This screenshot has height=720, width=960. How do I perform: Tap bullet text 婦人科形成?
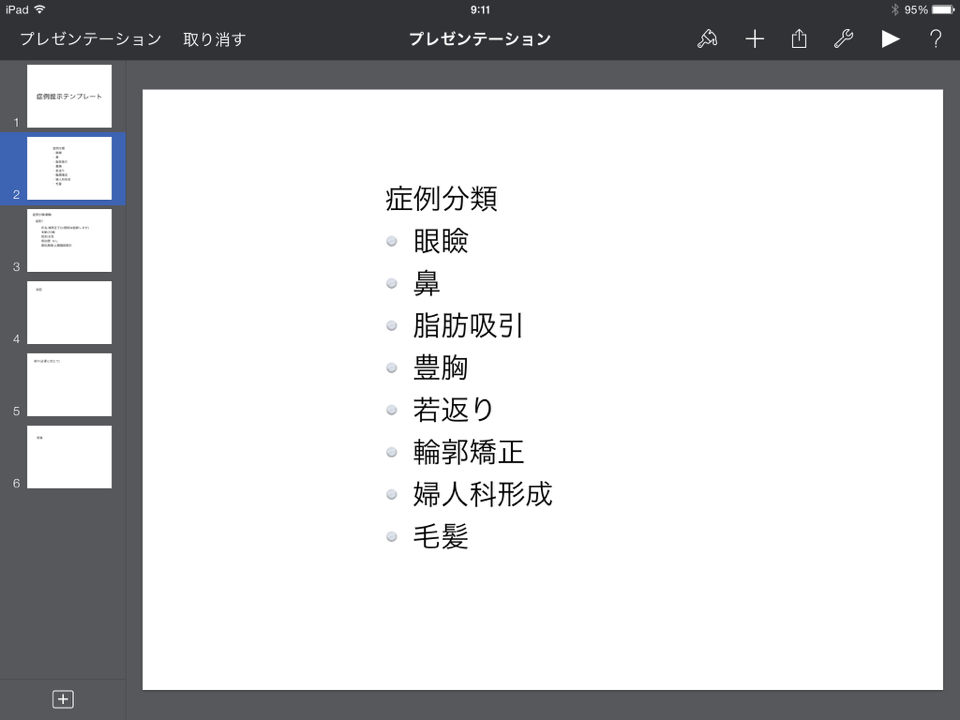click(483, 494)
